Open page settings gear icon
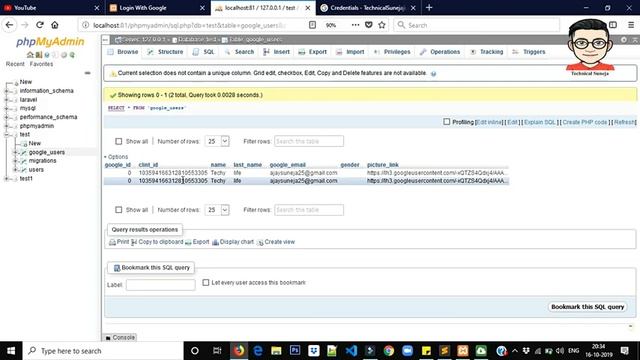The width and height of the screenshot is (640, 360). [624, 40]
